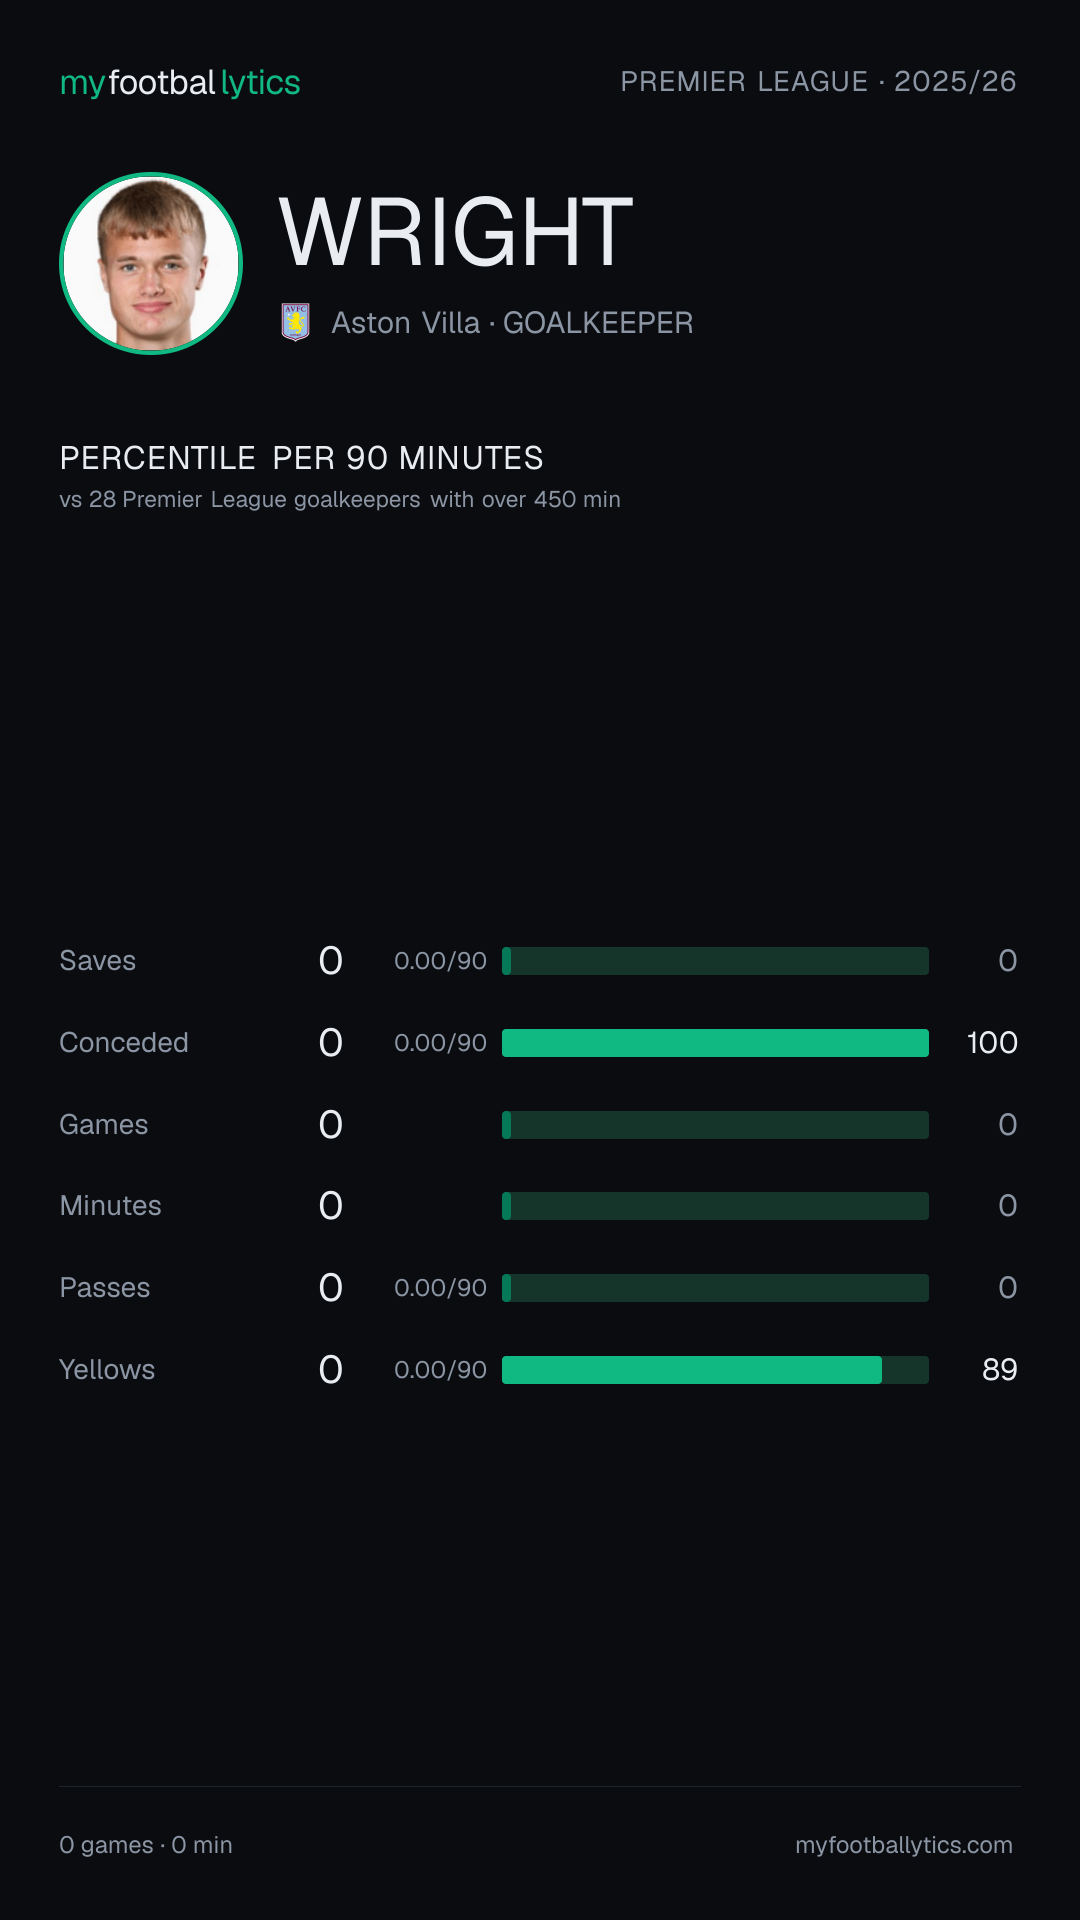Click the Conceded percentile value 100
This screenshot has height=1920, width=1080.
pos(992,1043)
